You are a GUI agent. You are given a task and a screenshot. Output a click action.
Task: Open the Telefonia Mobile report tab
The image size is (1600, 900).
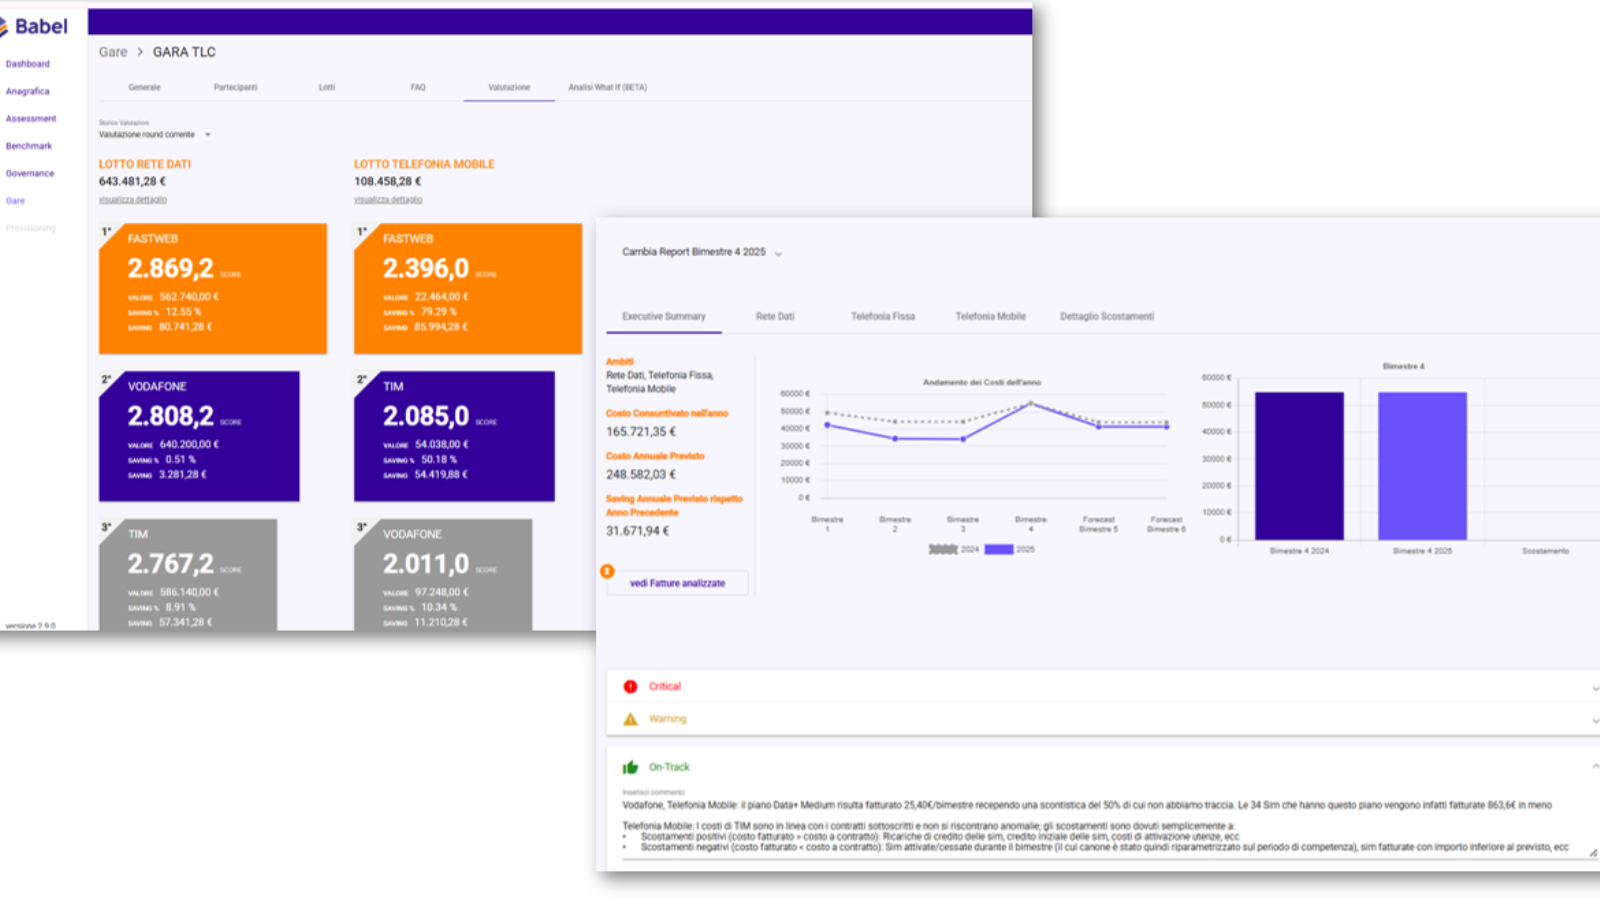(990, 317)
